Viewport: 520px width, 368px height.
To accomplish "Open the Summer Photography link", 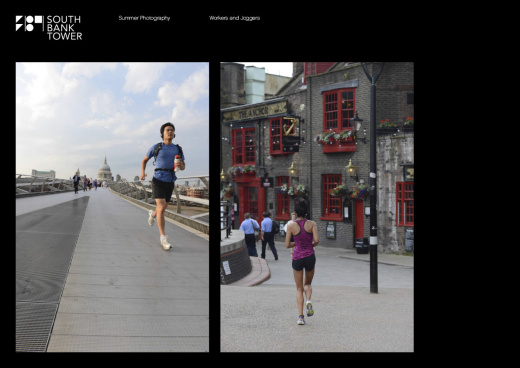I will pos(144,18).
